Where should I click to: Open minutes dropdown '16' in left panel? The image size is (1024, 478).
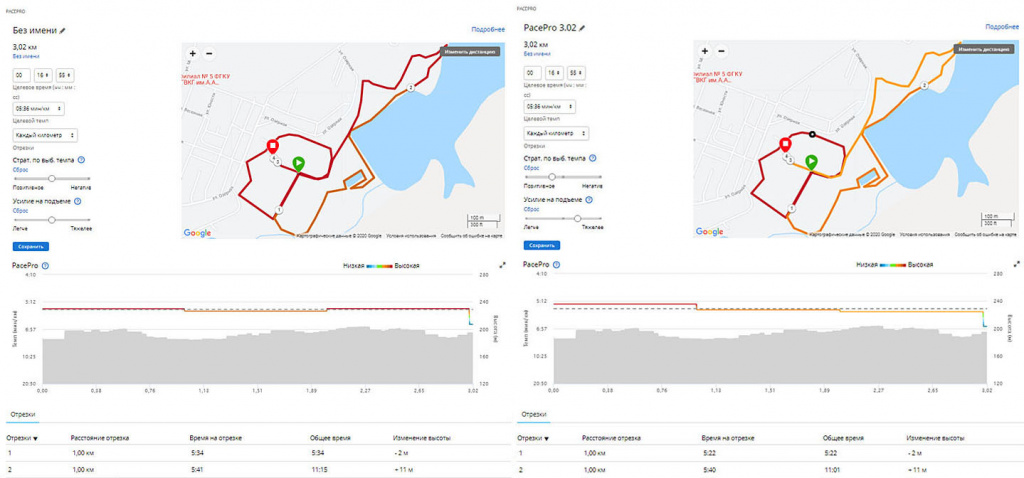click(43, 75)
